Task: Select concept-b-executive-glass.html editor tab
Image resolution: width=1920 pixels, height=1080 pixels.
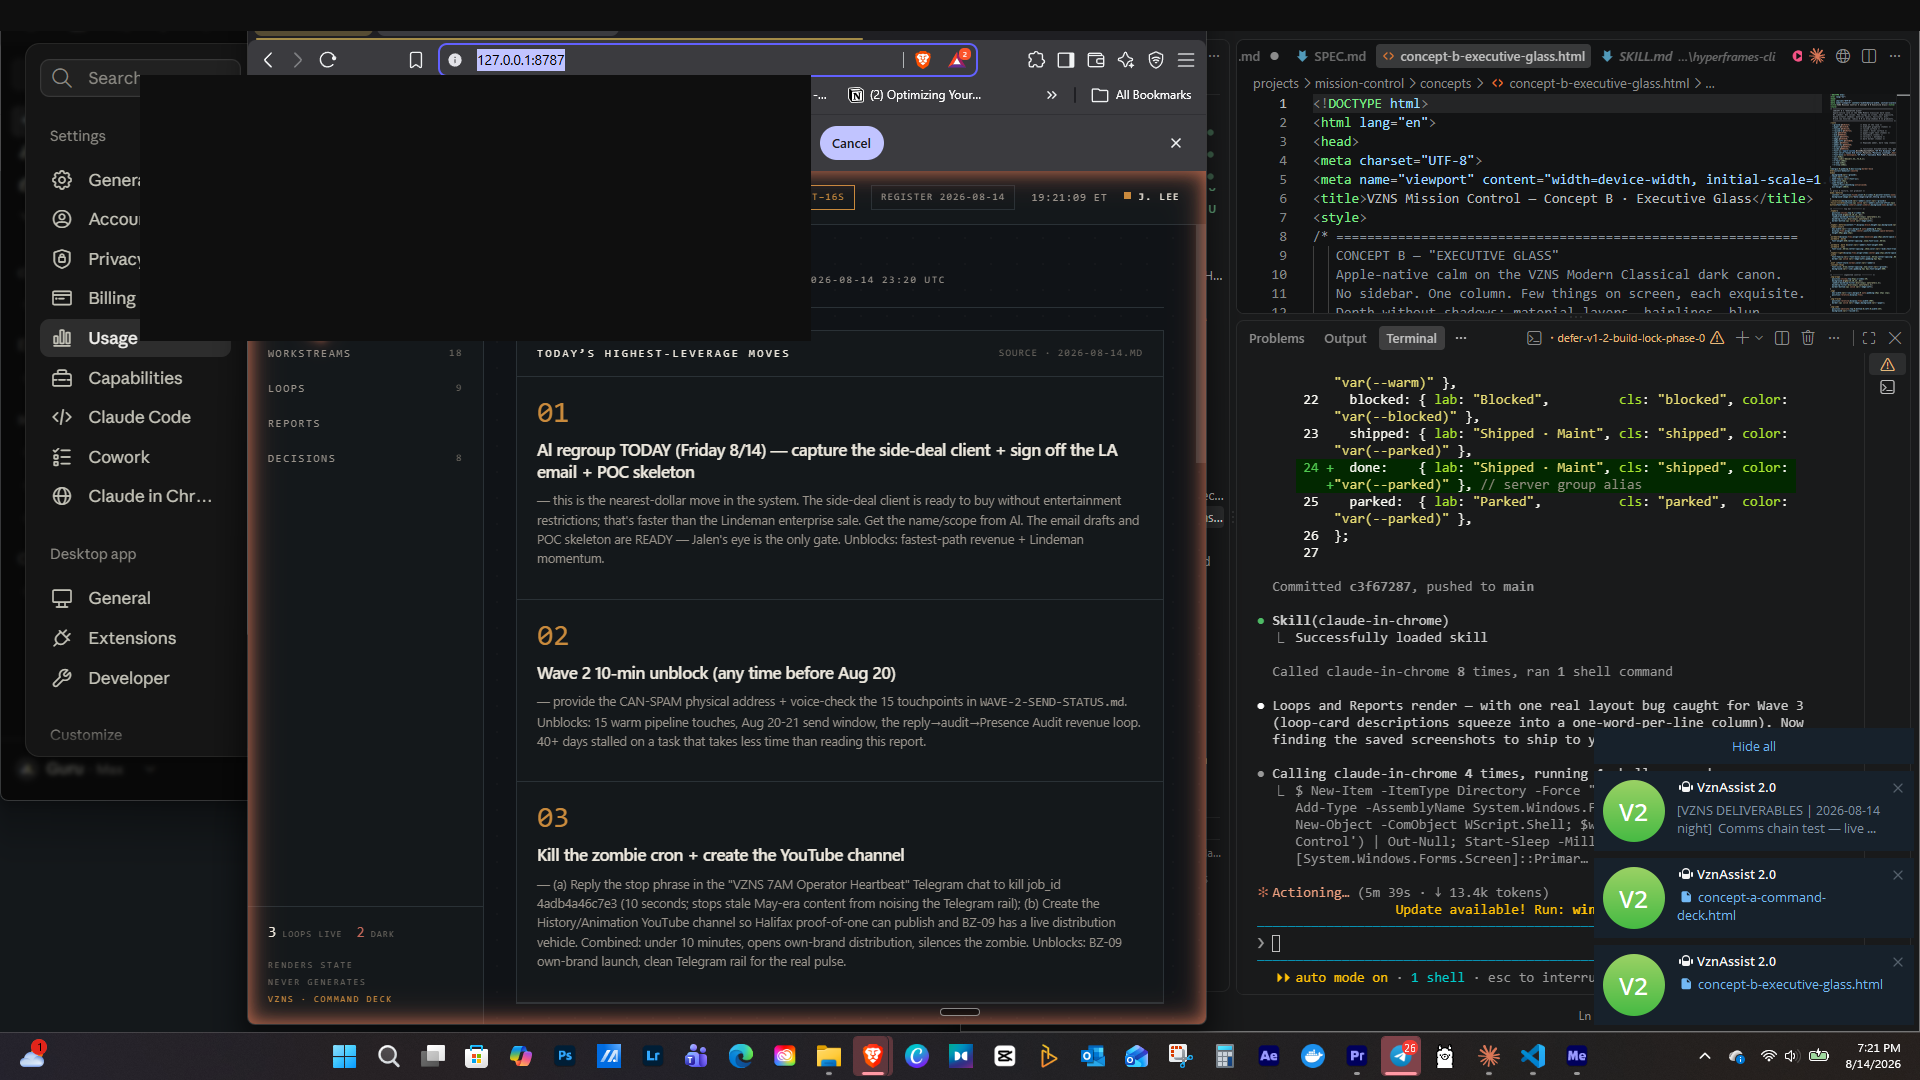Action: pyautogui.click(x=1483, y=56)
